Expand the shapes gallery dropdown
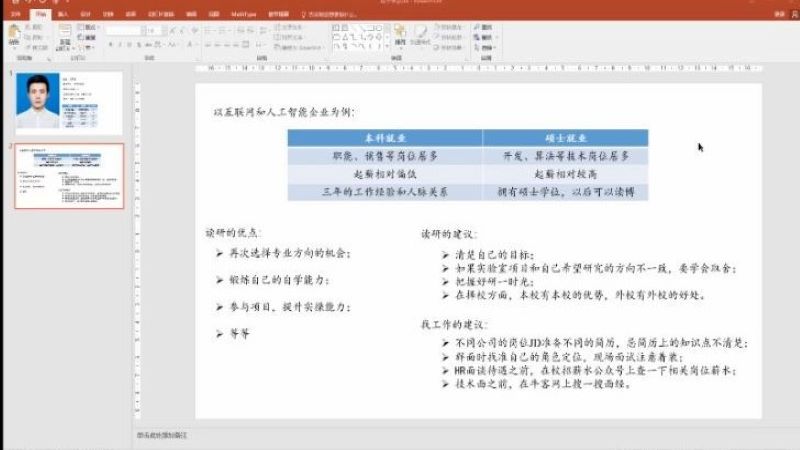The height and width of the screenshot is (450, 800). pos(387,46)
